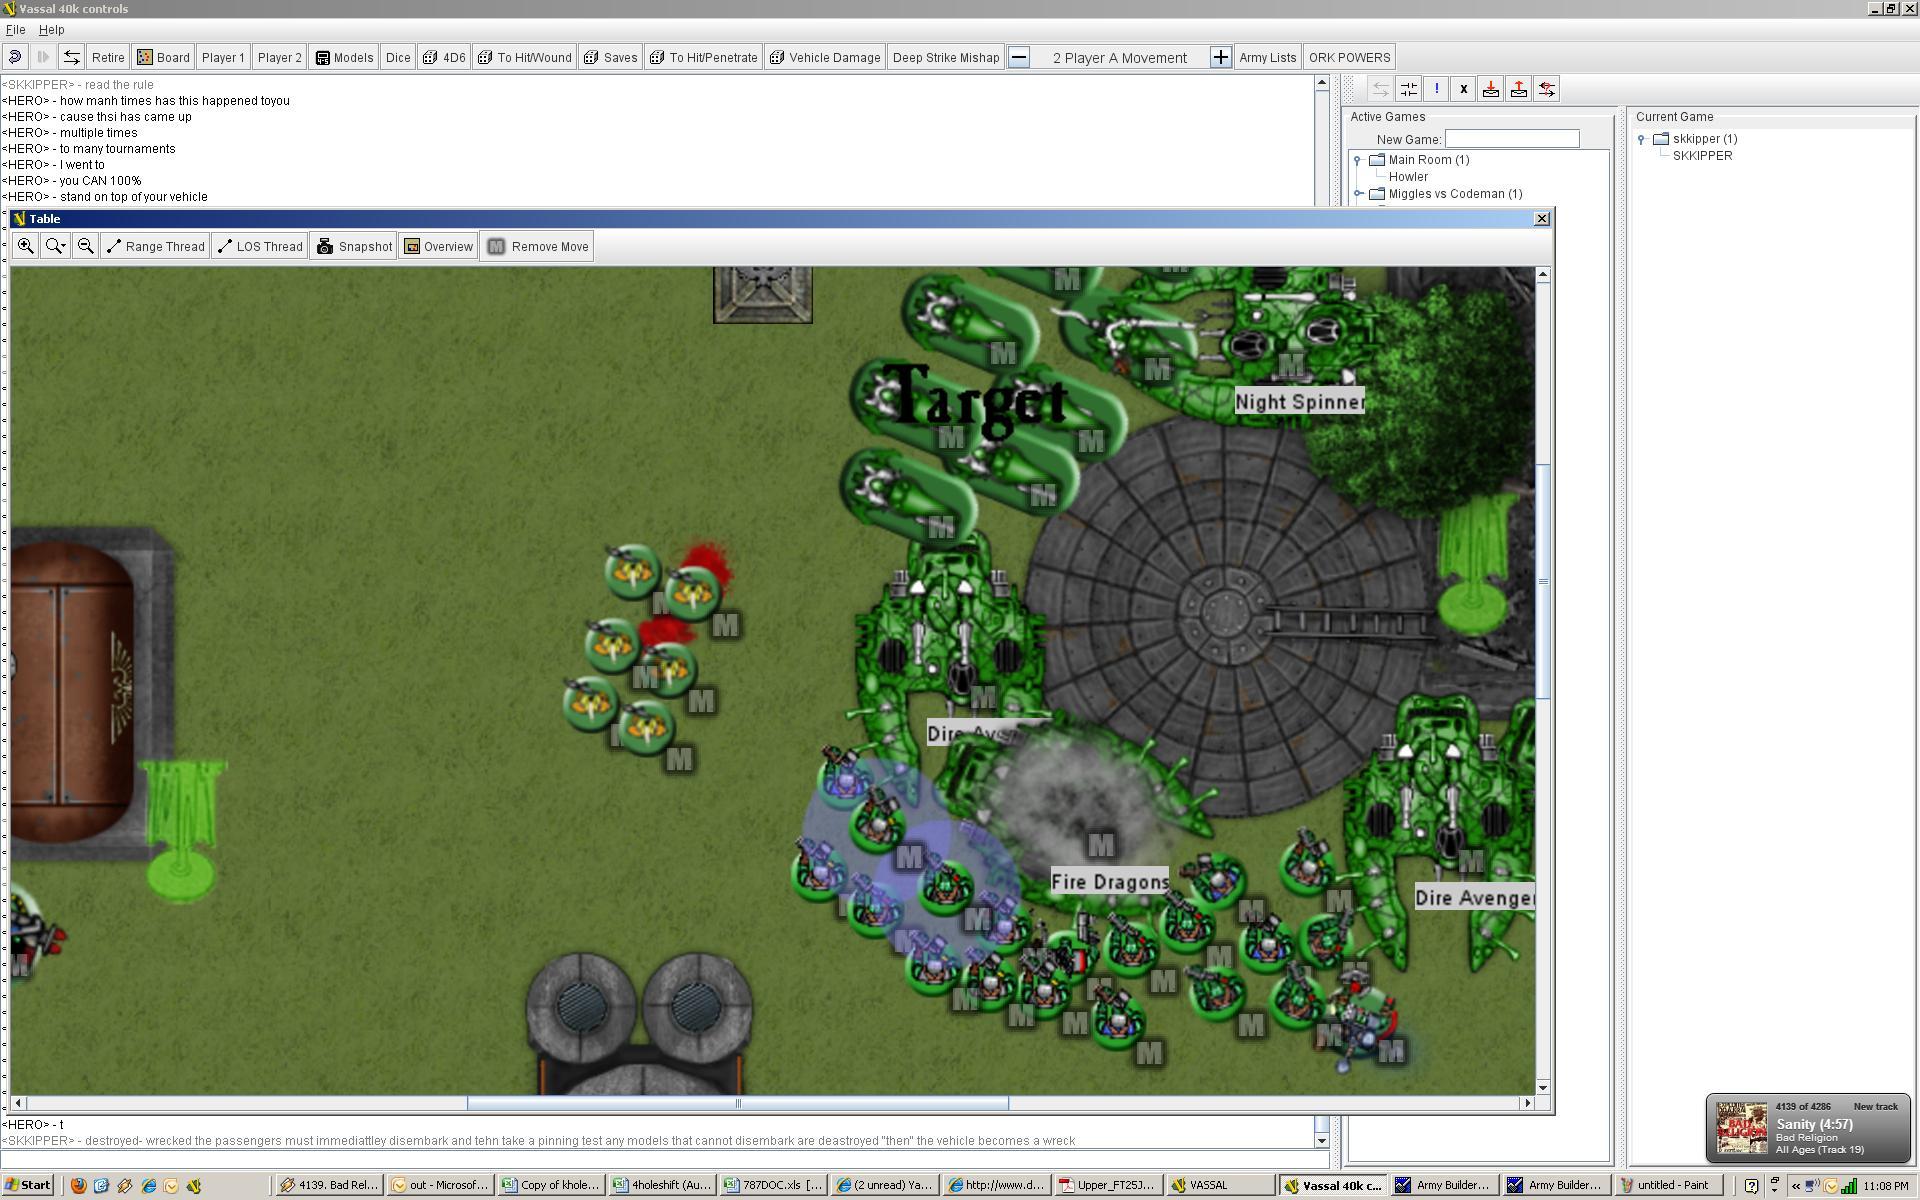Viewport: 1920px width, 1200px height.
Task: Click the chat log scroll up arrow
Action: pyautogui.click(x=1321, y=83)
